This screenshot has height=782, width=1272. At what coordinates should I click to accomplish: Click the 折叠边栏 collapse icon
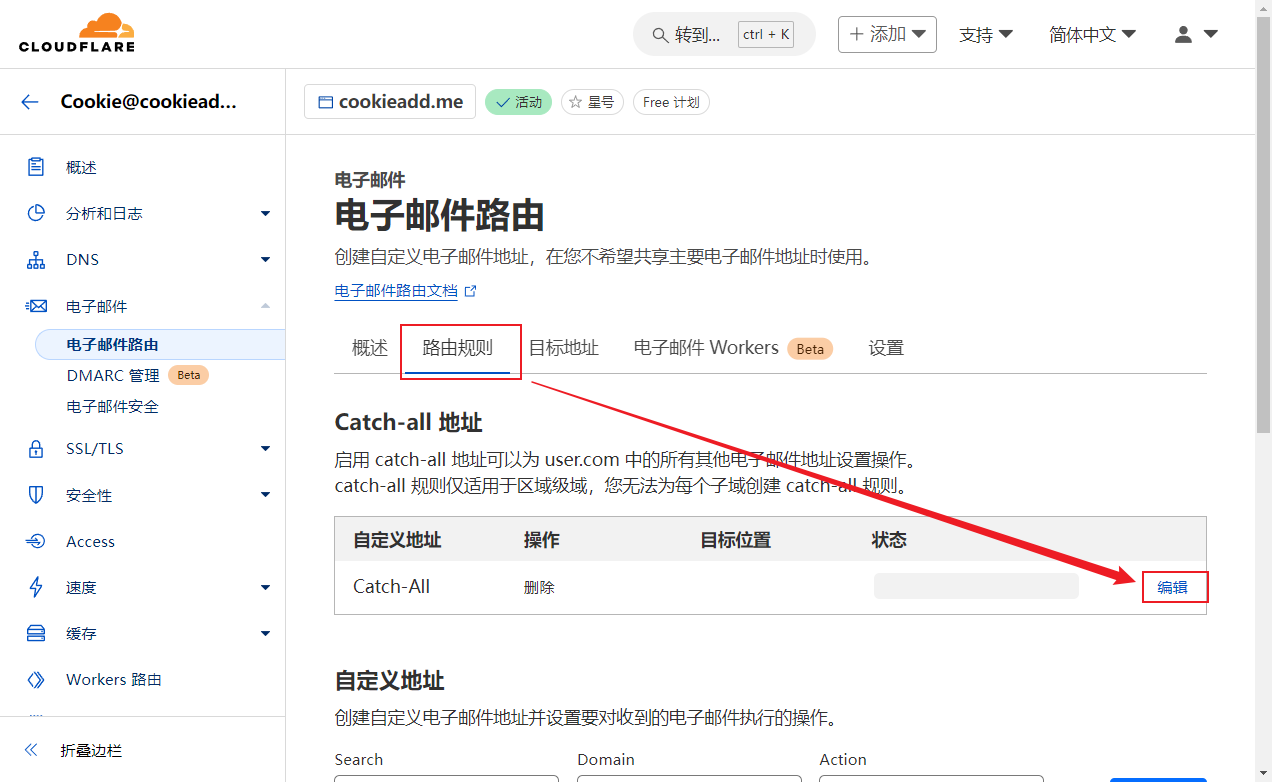tap(31, 750)
